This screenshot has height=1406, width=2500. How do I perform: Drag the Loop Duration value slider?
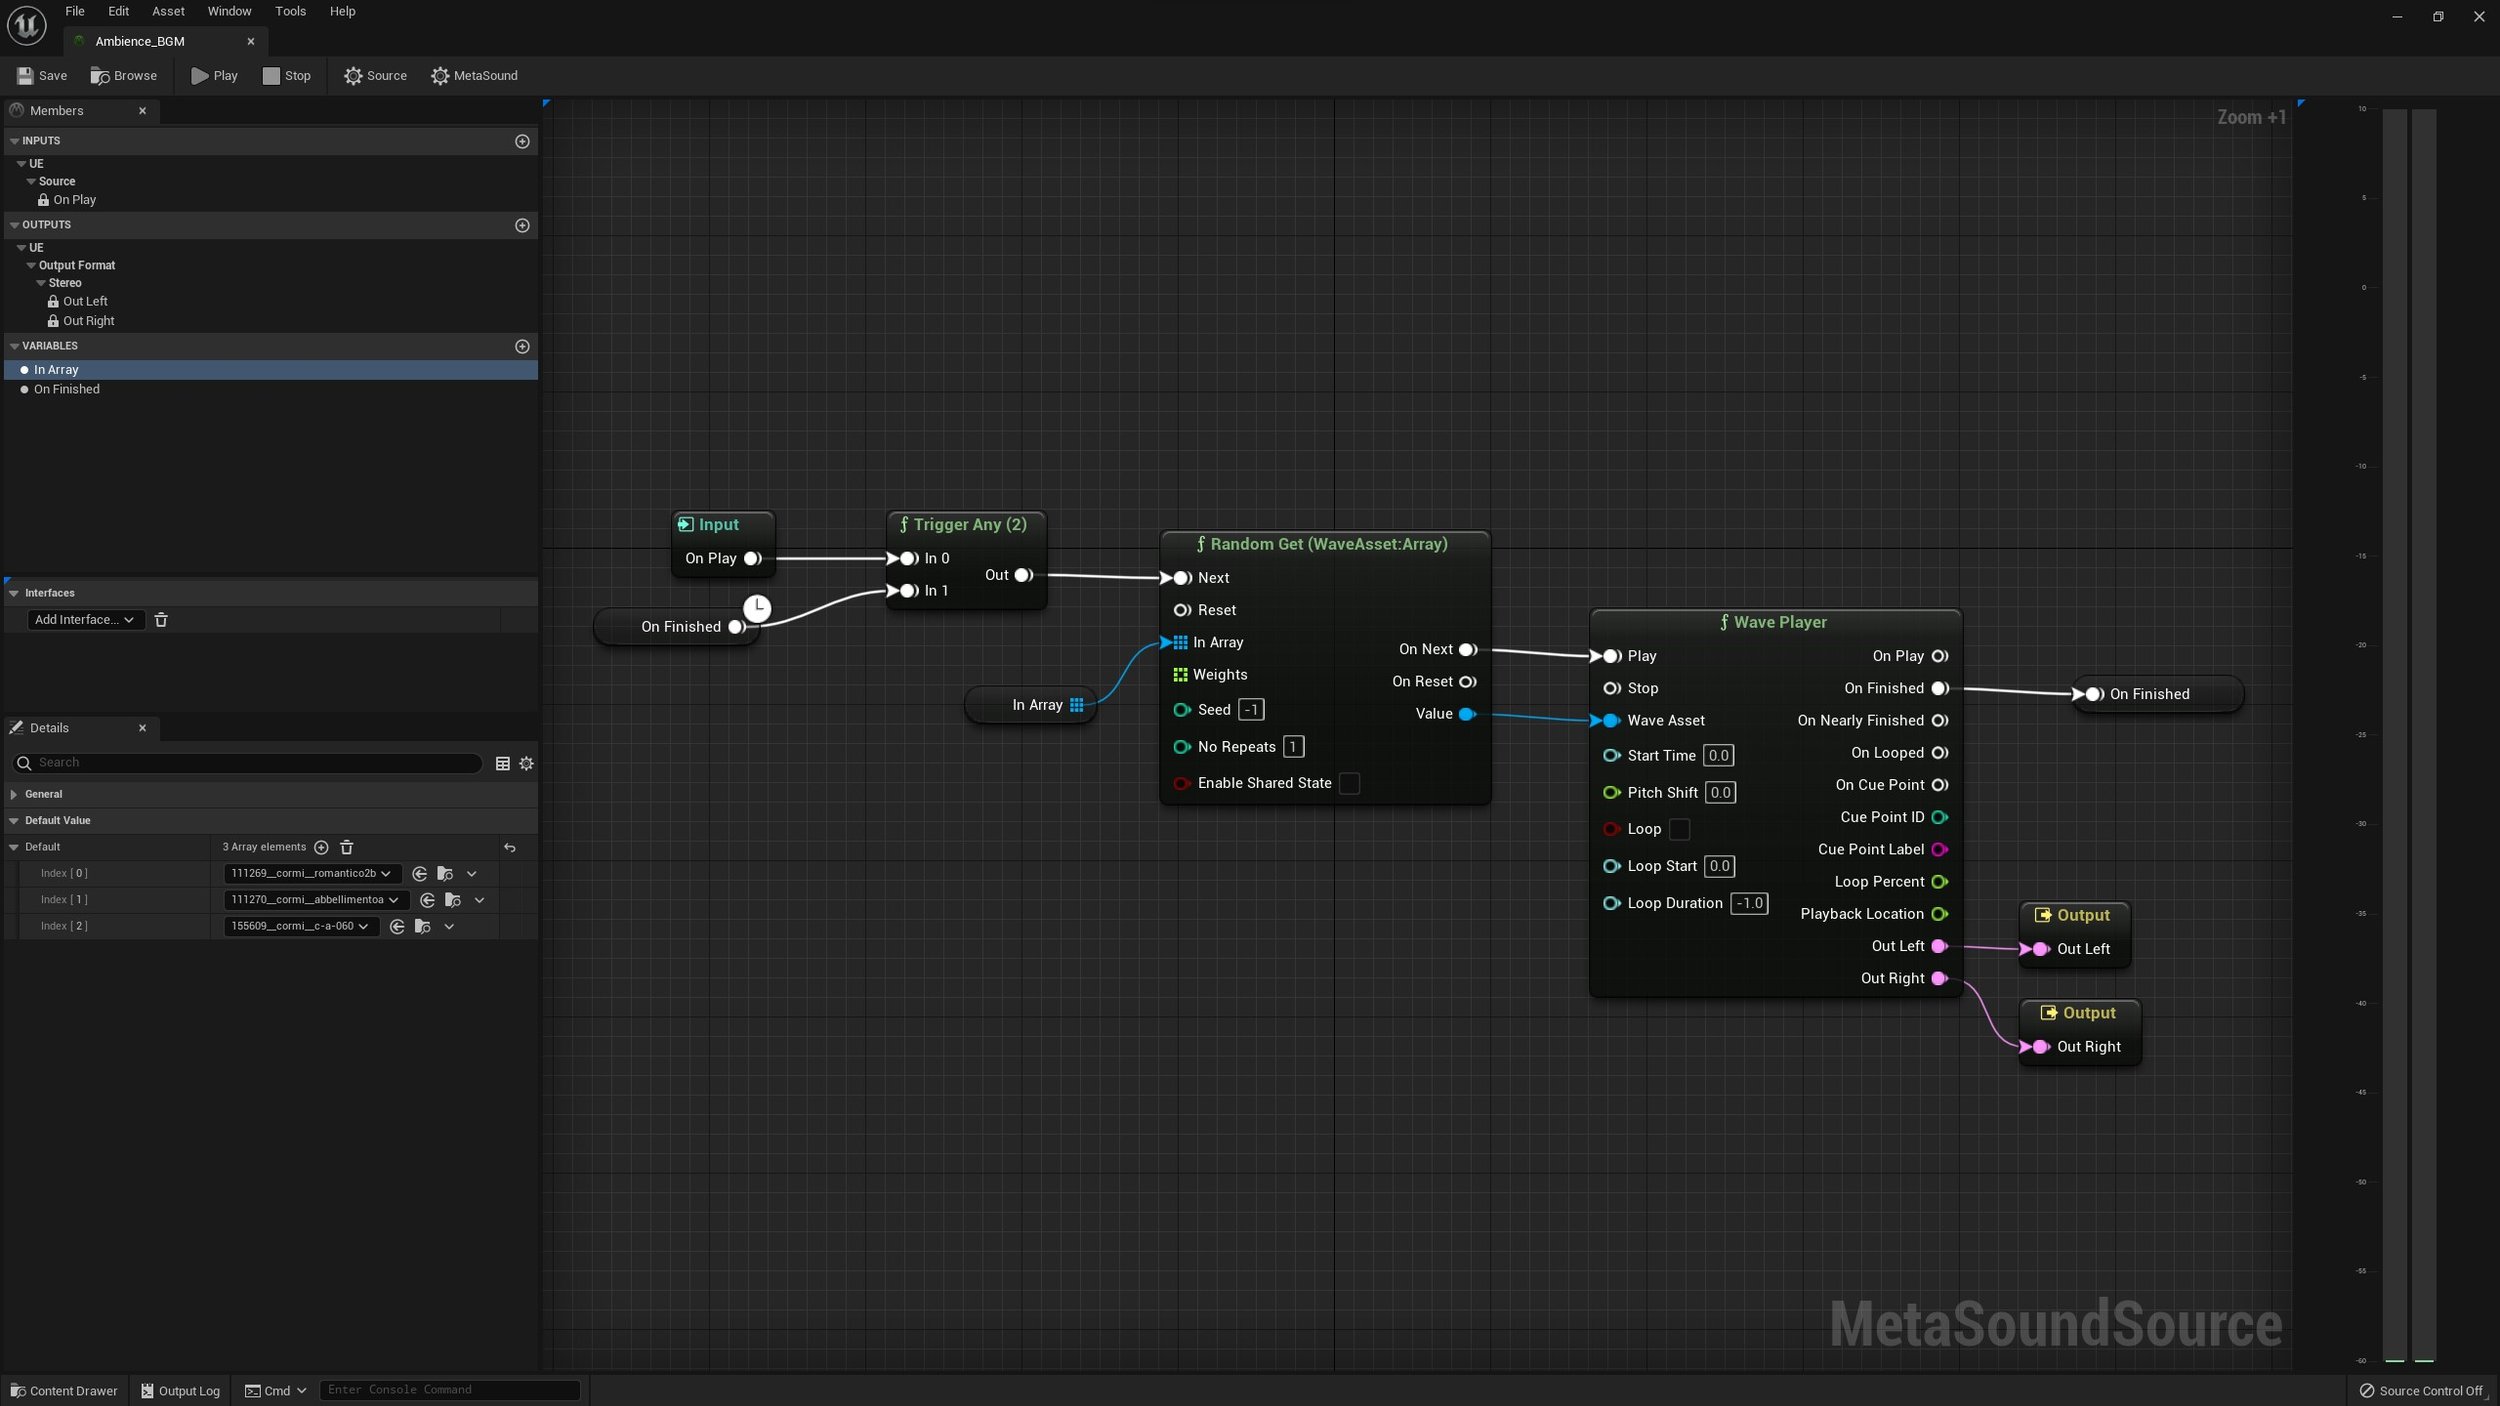point(1748,903)
